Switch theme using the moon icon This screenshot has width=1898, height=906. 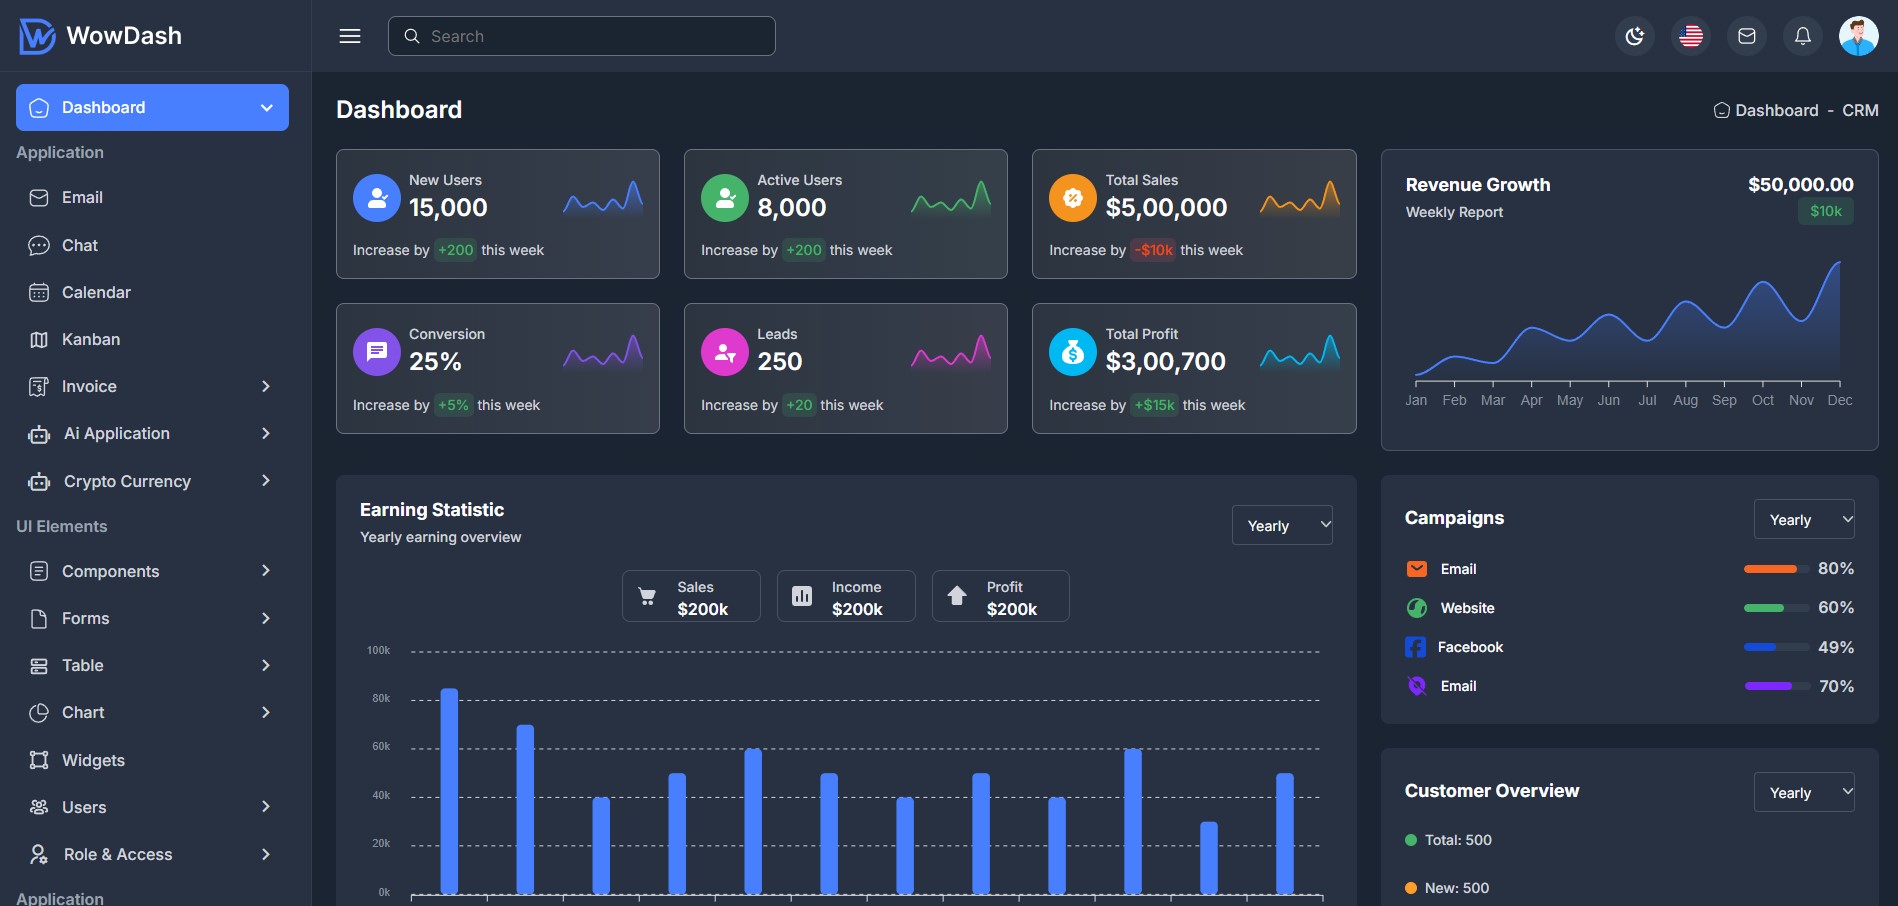pos(1635,36)
